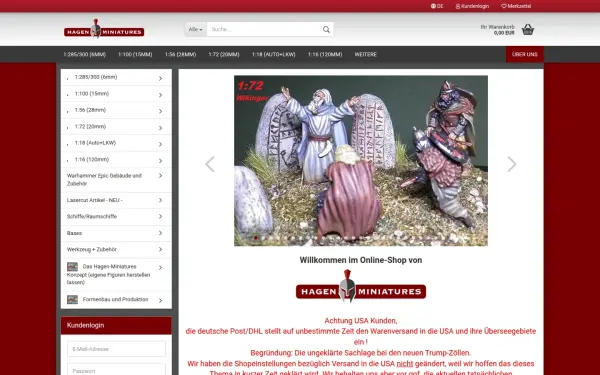Open Das Hagen-Miniatures Konzept link
The height and width of the screenshot is (375, 600).
pos(109,274)
